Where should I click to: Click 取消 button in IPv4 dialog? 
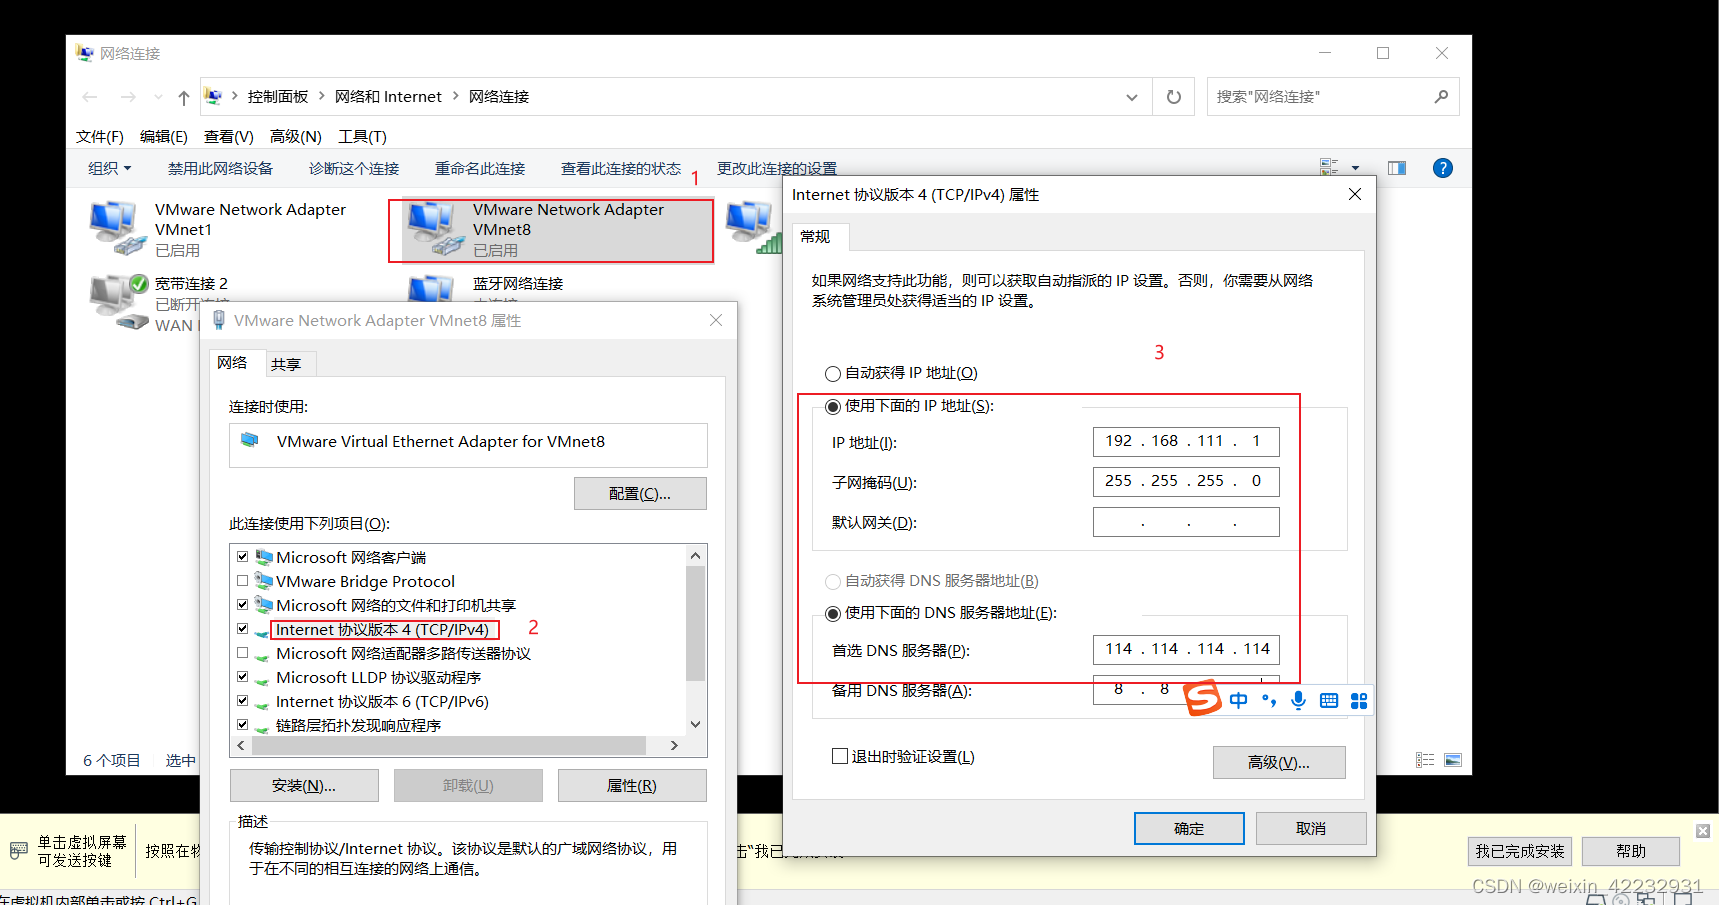(1311, 828)
